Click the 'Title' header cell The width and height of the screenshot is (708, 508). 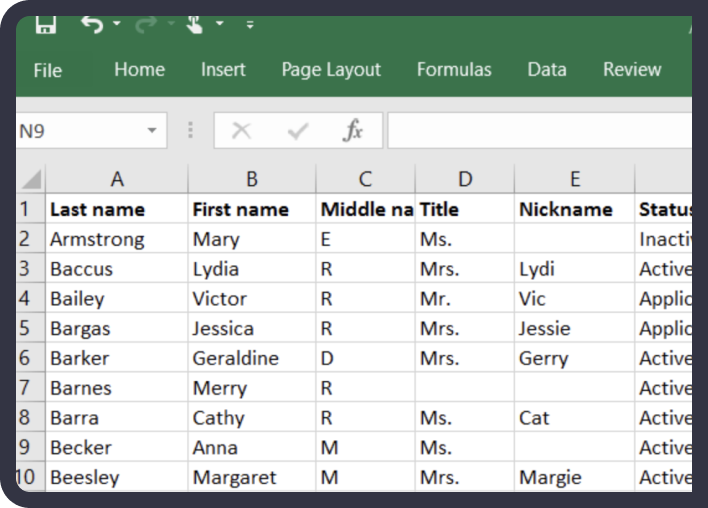coord(465,209)
